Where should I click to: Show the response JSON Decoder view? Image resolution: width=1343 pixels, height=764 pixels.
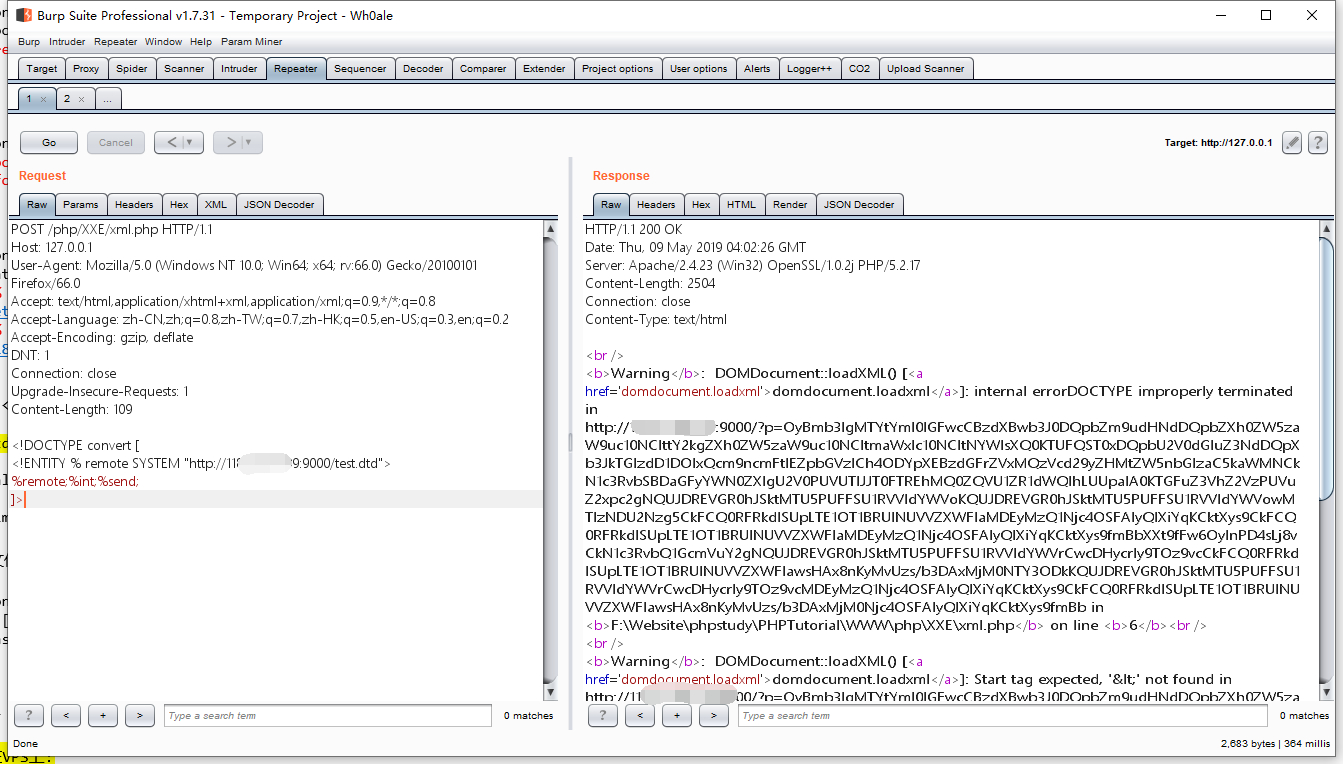(x=859, y=205)
